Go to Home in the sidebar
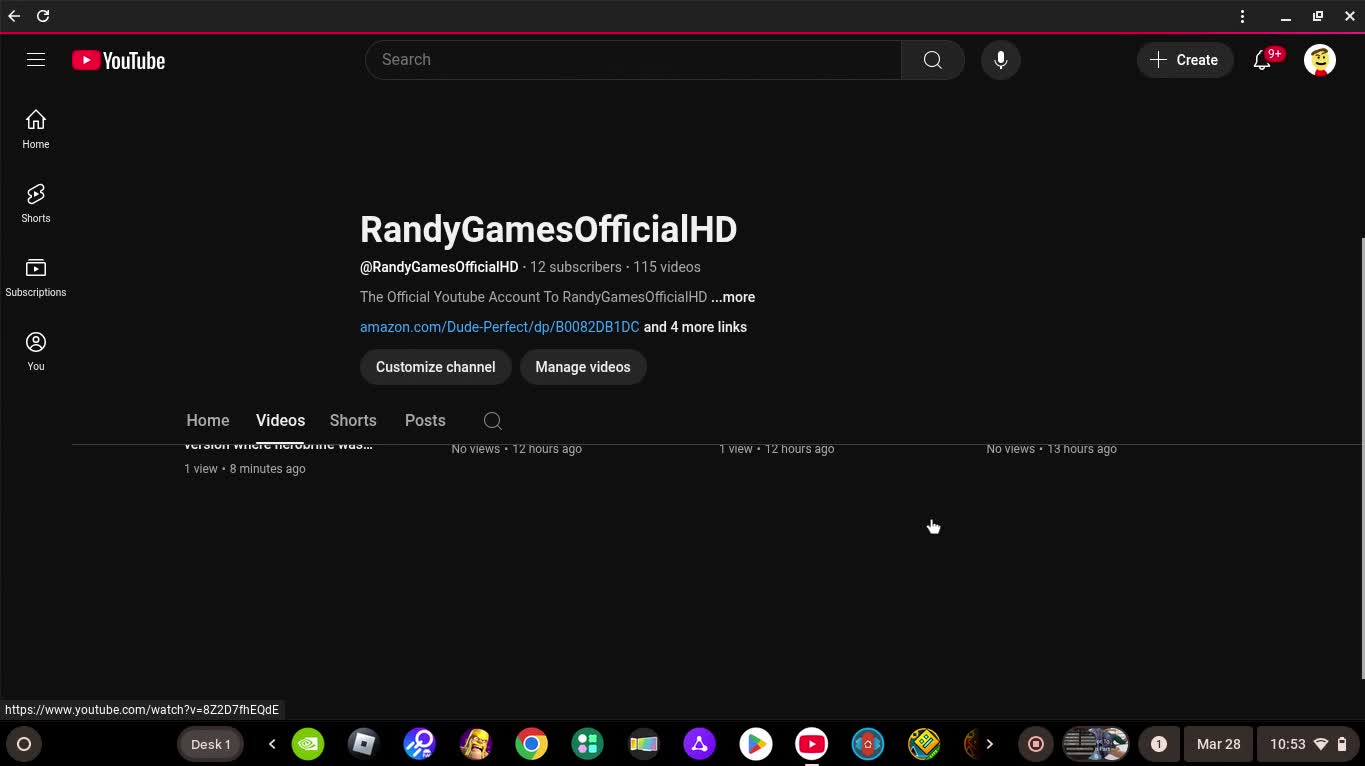 point(36,129)
